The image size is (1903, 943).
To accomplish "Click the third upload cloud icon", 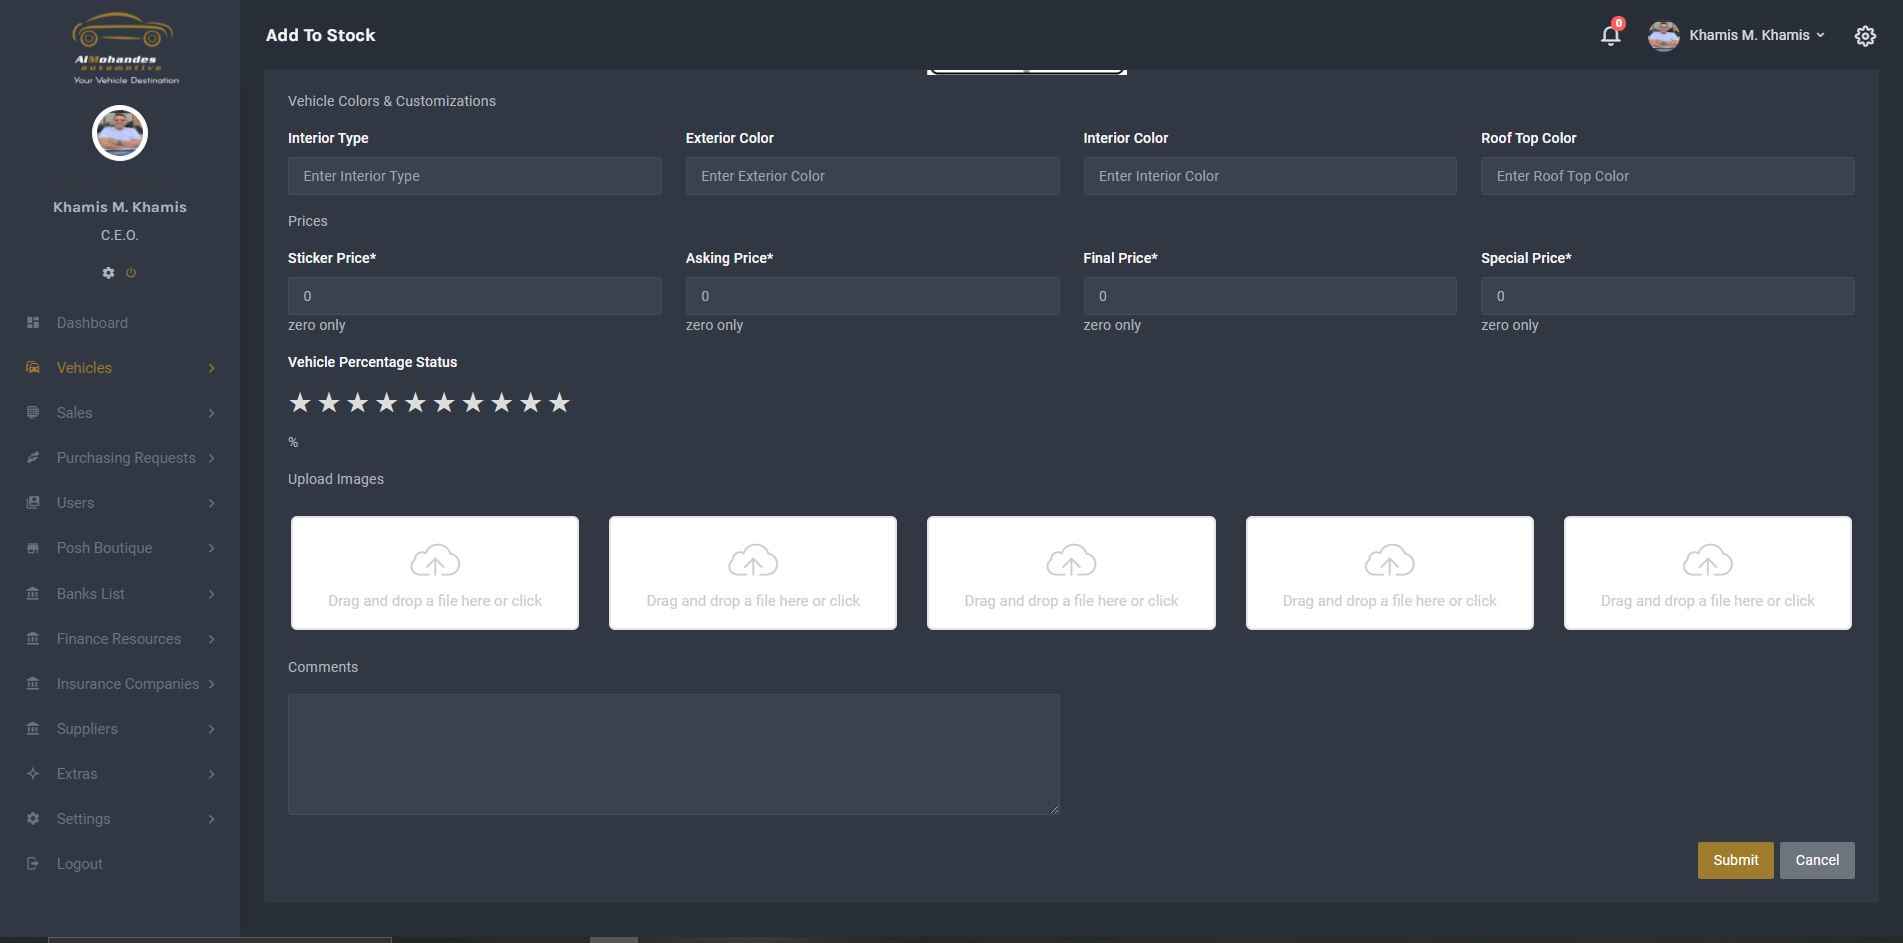I will pos(1071,561).
